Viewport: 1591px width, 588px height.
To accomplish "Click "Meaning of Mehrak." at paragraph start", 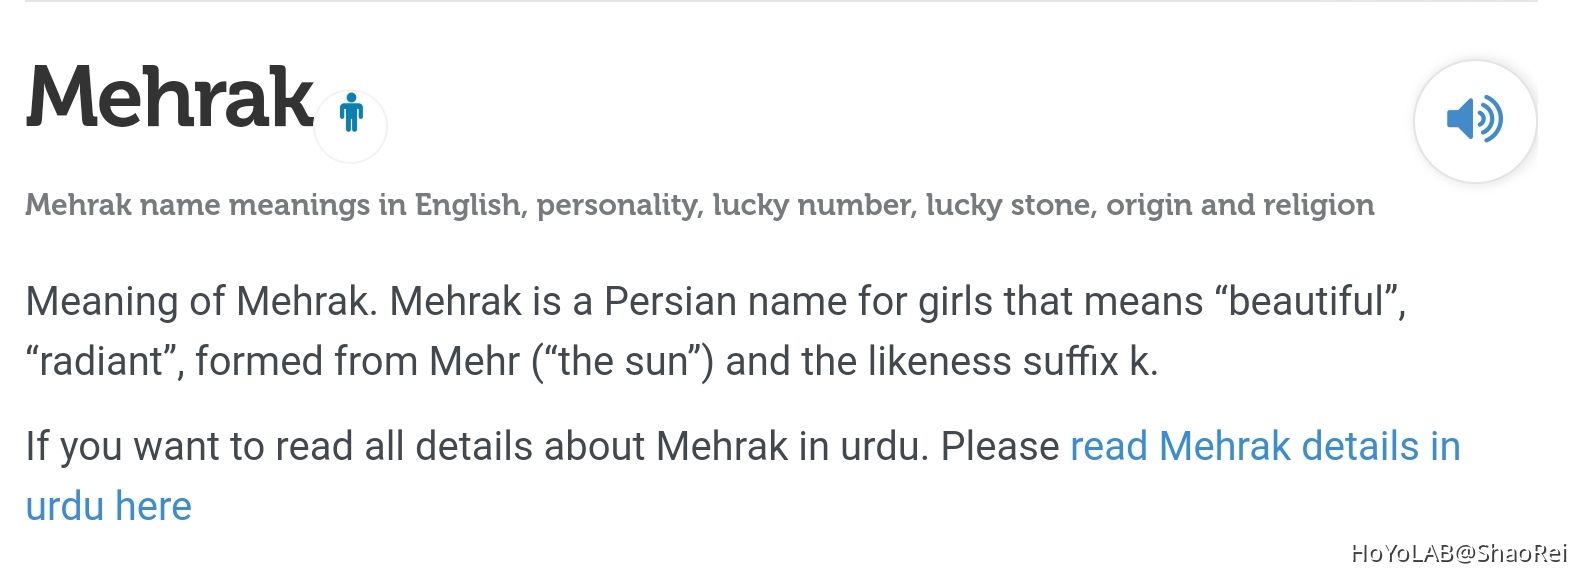I will click(201, 301).
